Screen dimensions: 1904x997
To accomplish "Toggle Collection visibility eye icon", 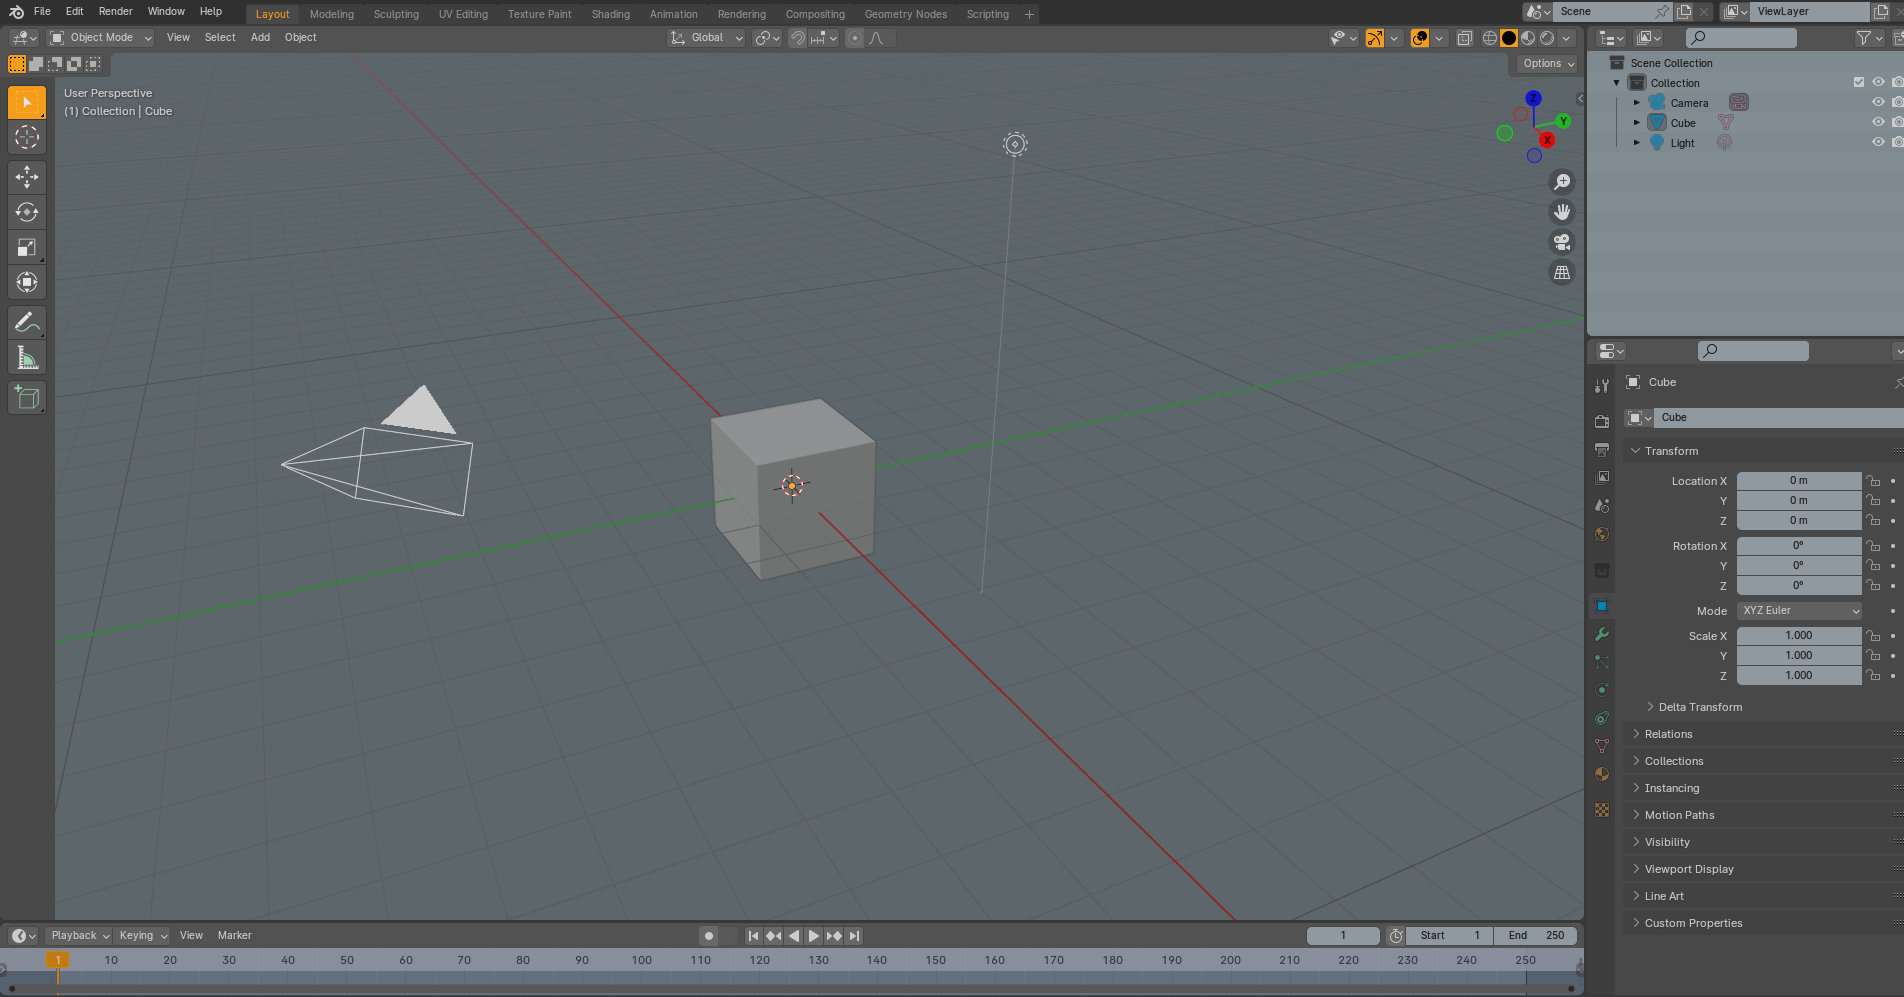I will (x=1878, y=82).
